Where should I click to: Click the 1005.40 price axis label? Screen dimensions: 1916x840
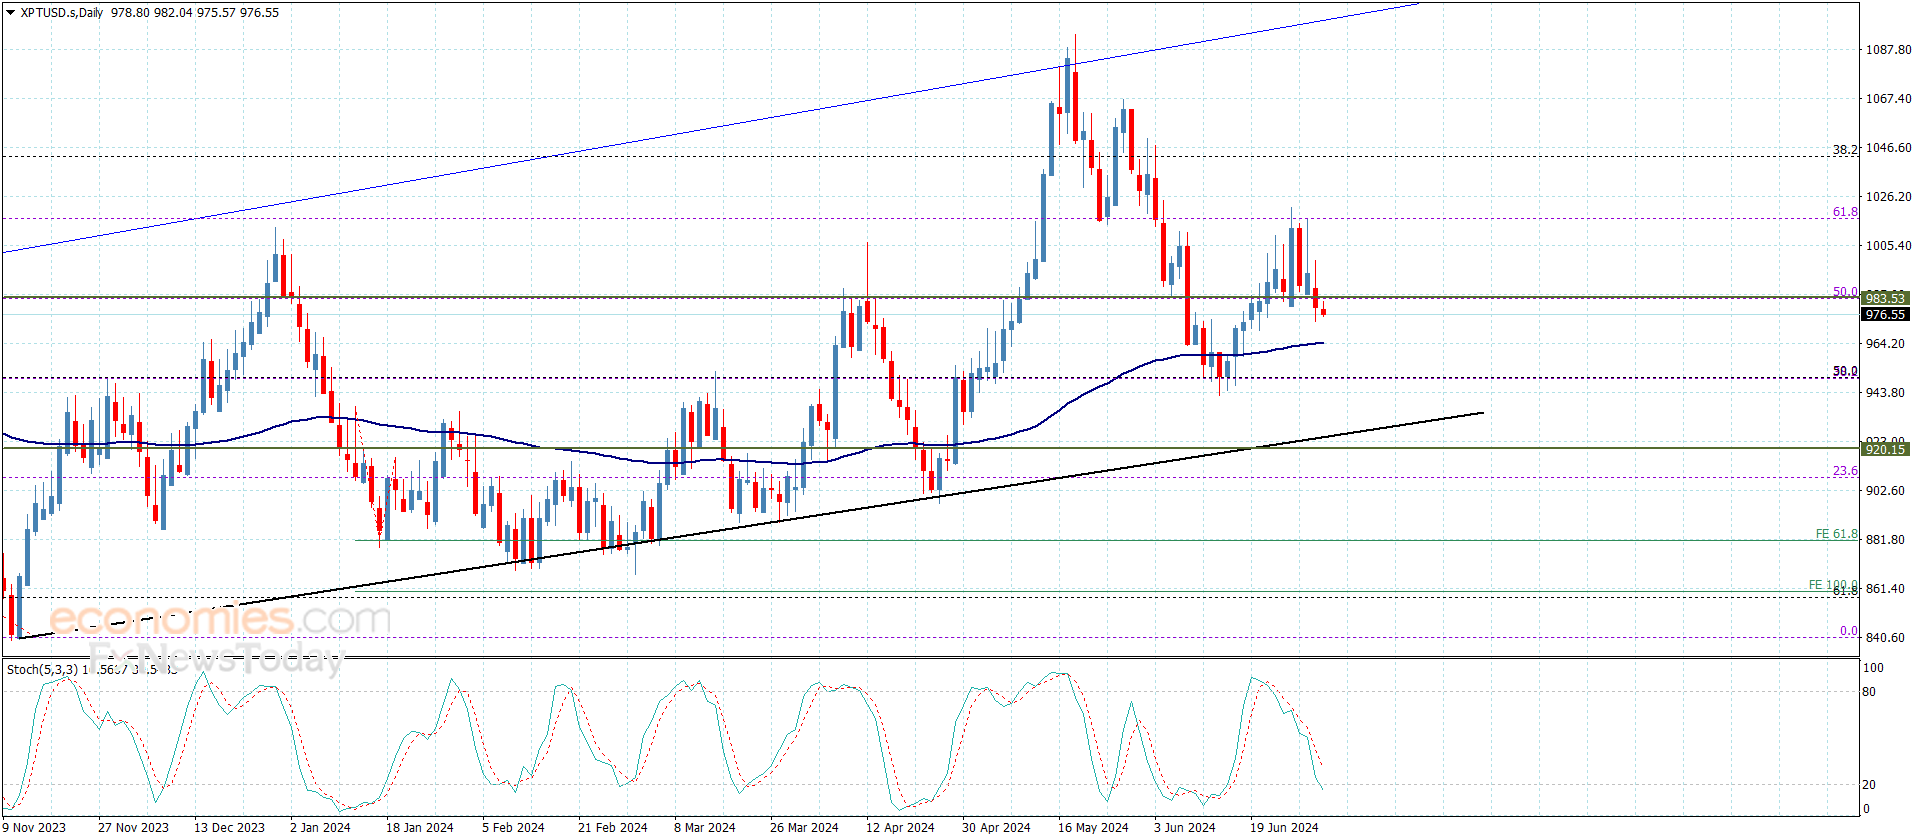pos(1888,246)
